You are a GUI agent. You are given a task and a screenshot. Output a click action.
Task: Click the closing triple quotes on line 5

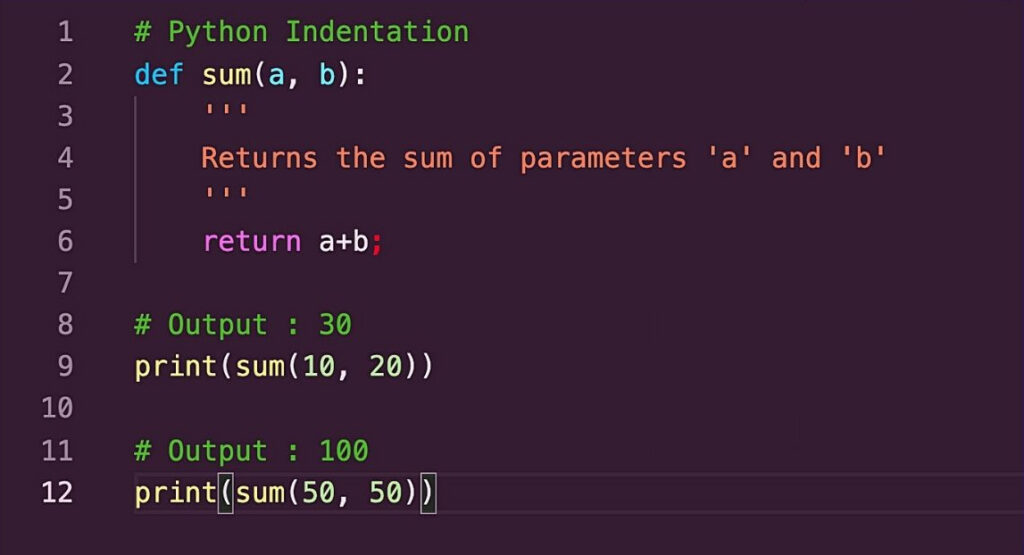click(x=225, y=198)
